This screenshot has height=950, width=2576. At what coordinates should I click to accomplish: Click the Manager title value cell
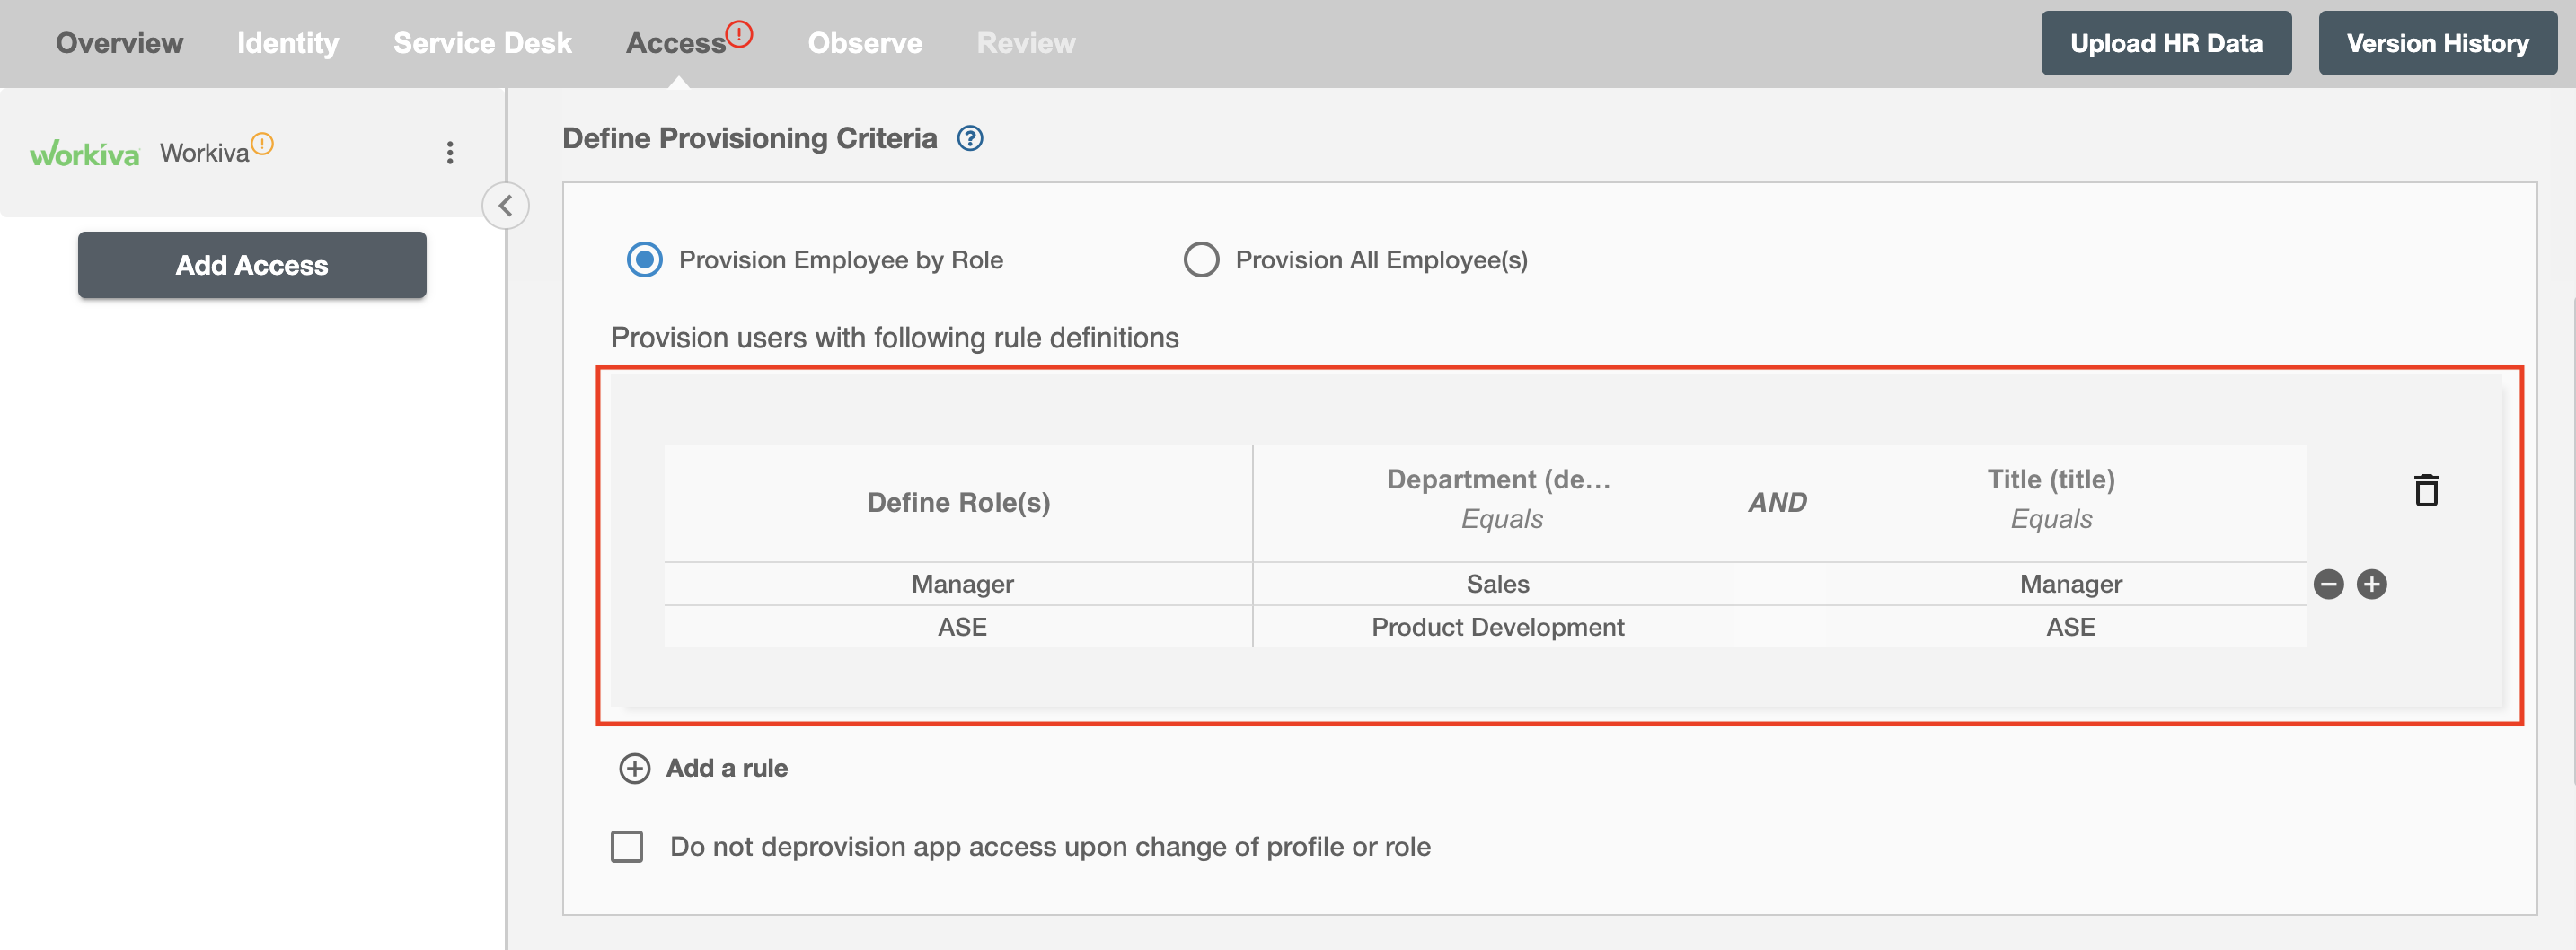[2070, 584]
